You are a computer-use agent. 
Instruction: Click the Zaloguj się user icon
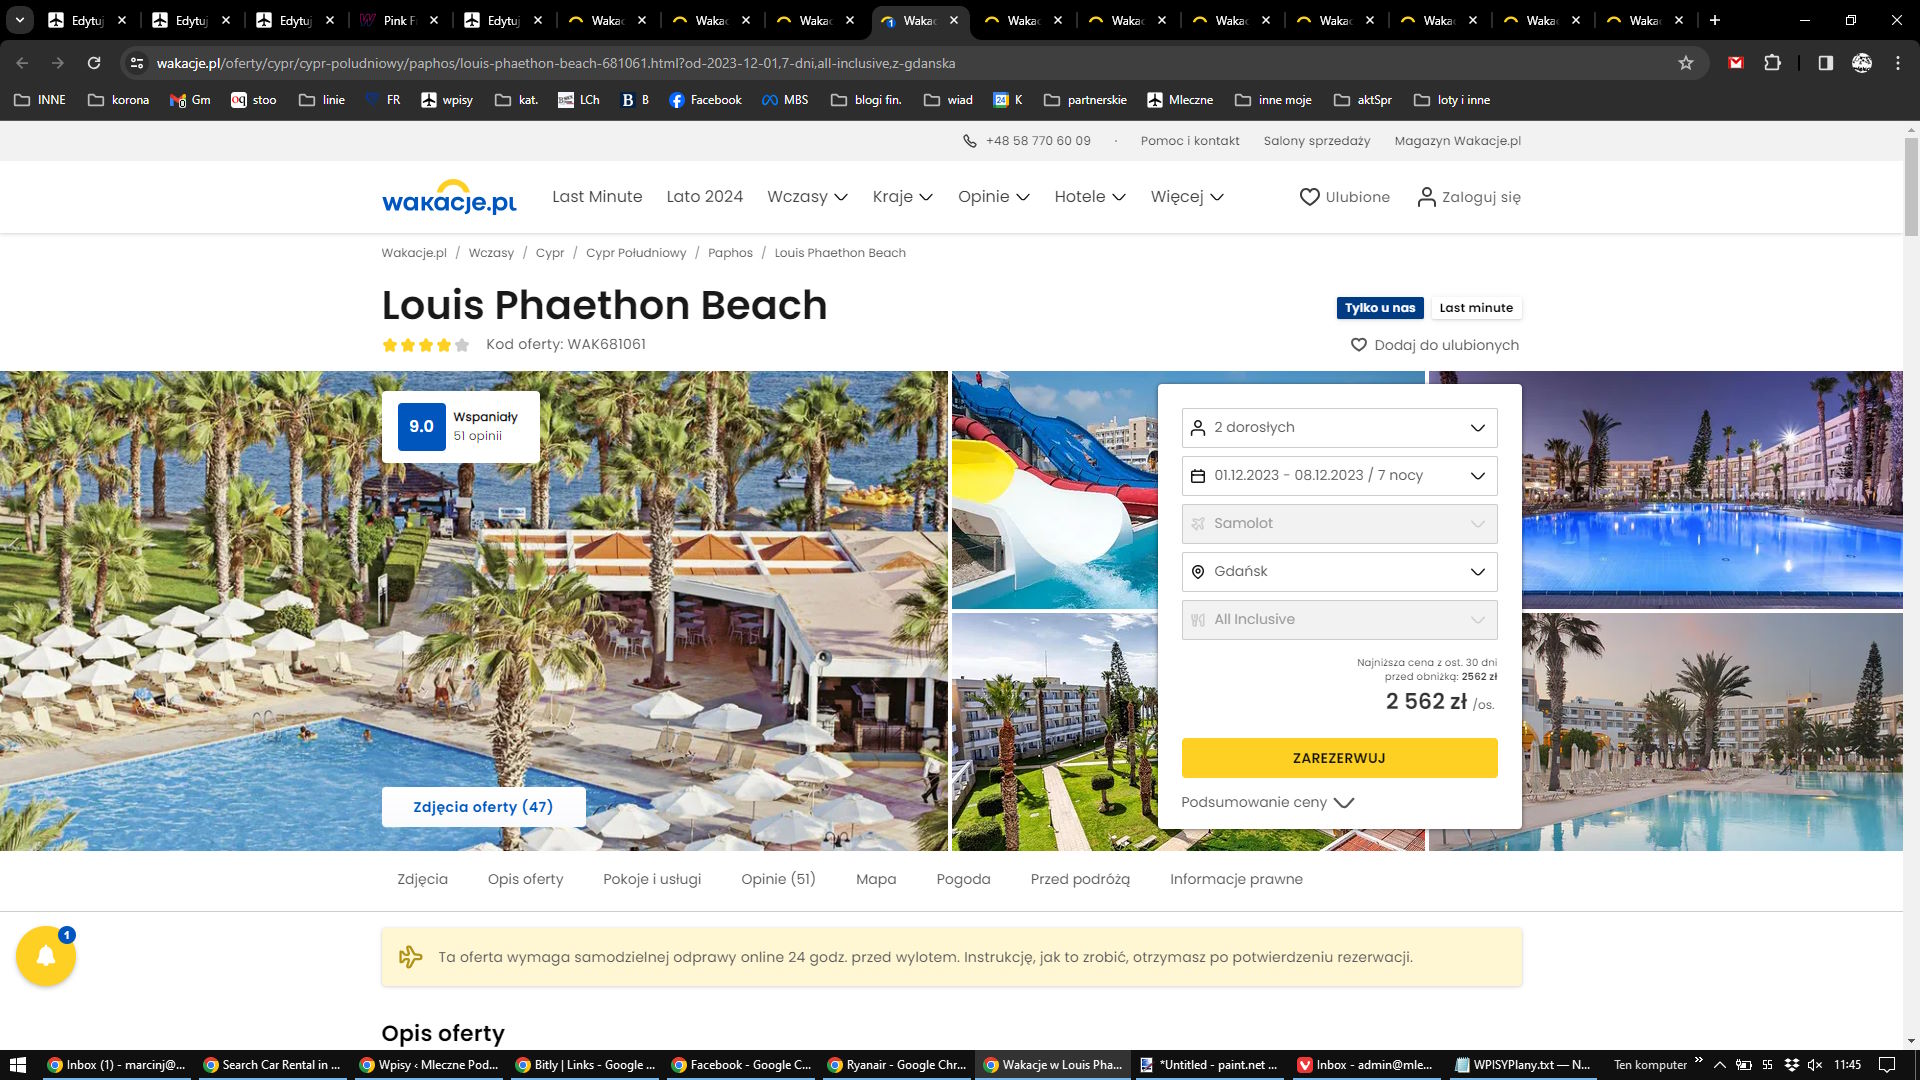[1426, 197]
